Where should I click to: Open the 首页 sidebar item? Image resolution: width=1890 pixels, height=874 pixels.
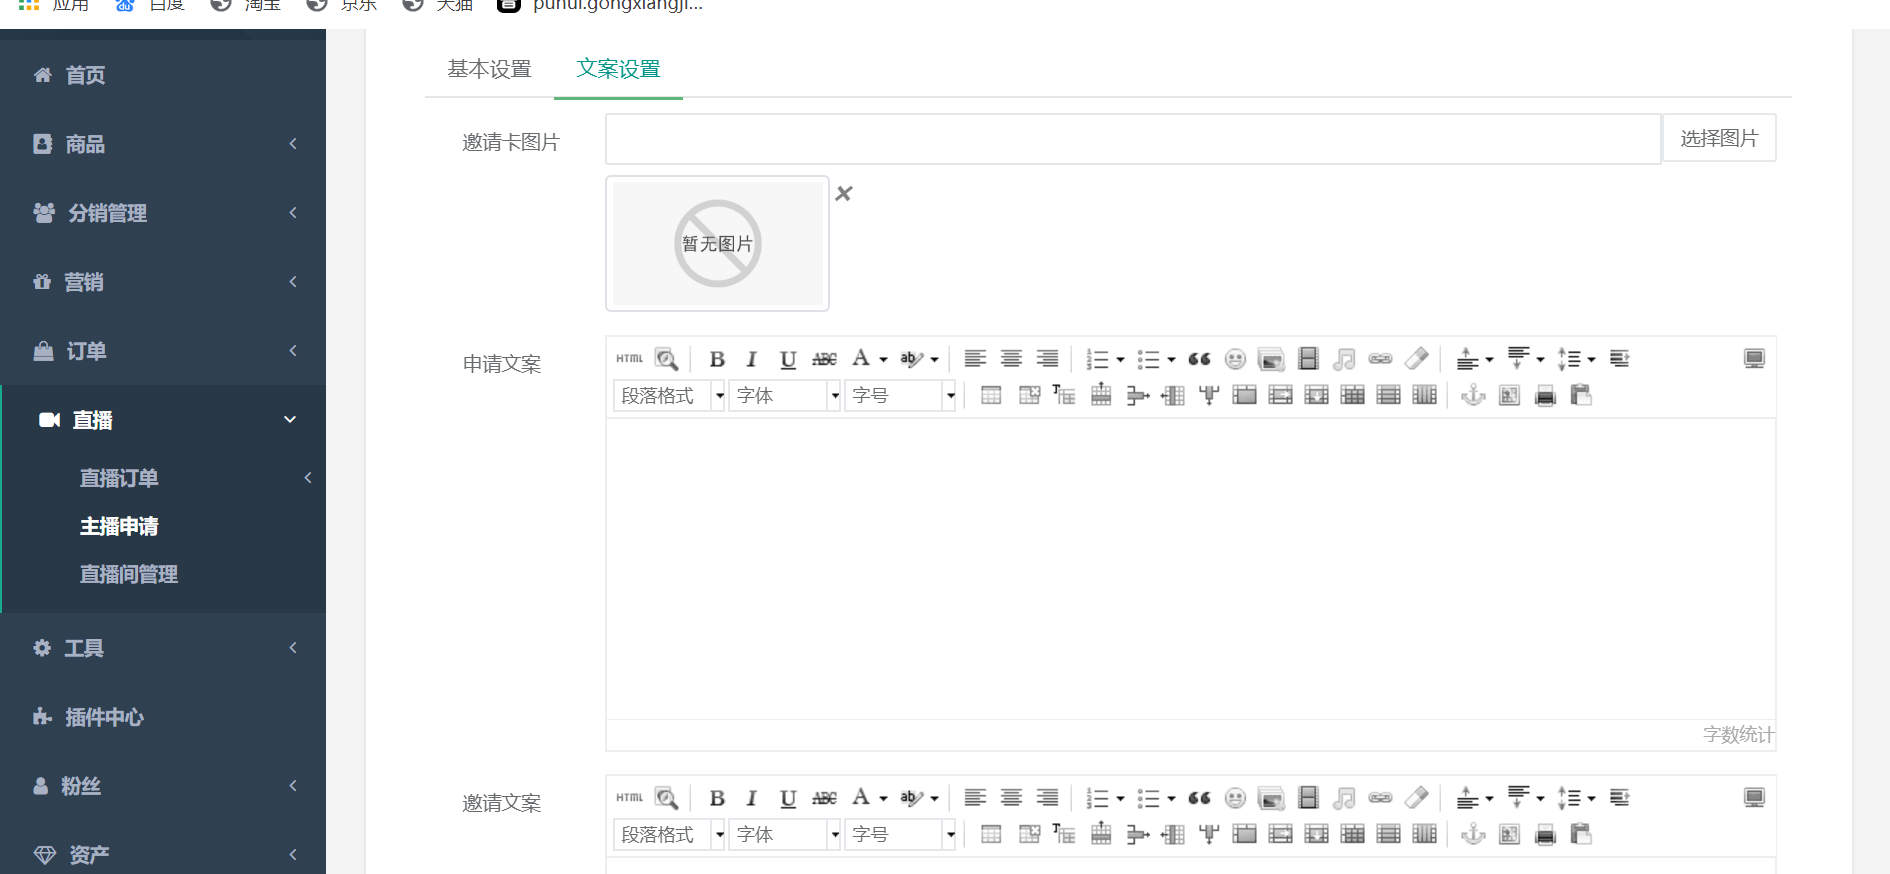(163, 75)
